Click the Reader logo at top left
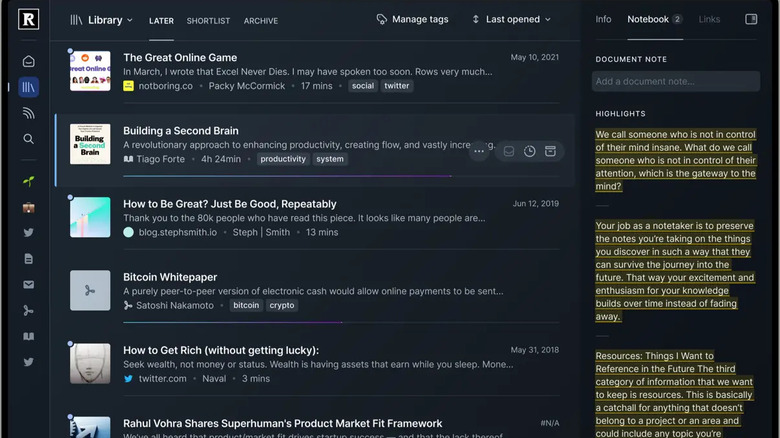The height and width of the screenshot is (438, 780). [x=29, y=20]
